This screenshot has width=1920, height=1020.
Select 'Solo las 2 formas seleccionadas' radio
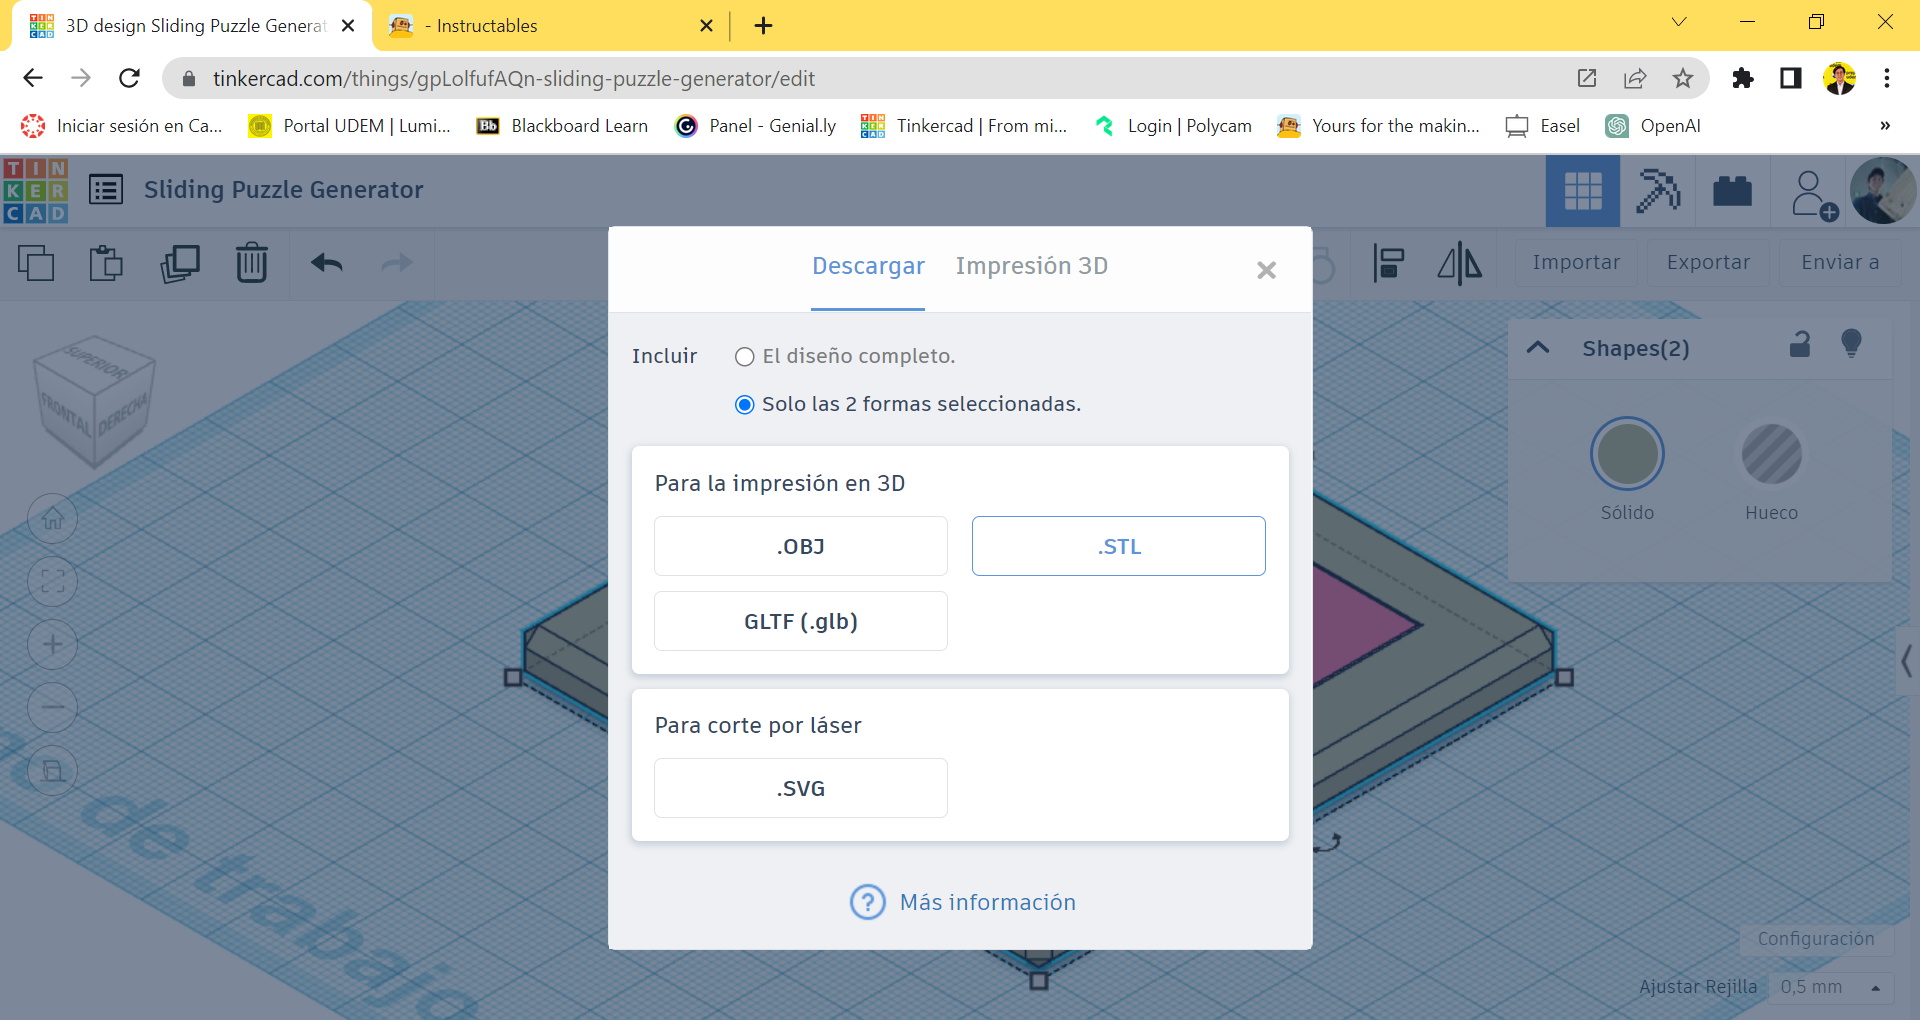(x=745, y=405)
